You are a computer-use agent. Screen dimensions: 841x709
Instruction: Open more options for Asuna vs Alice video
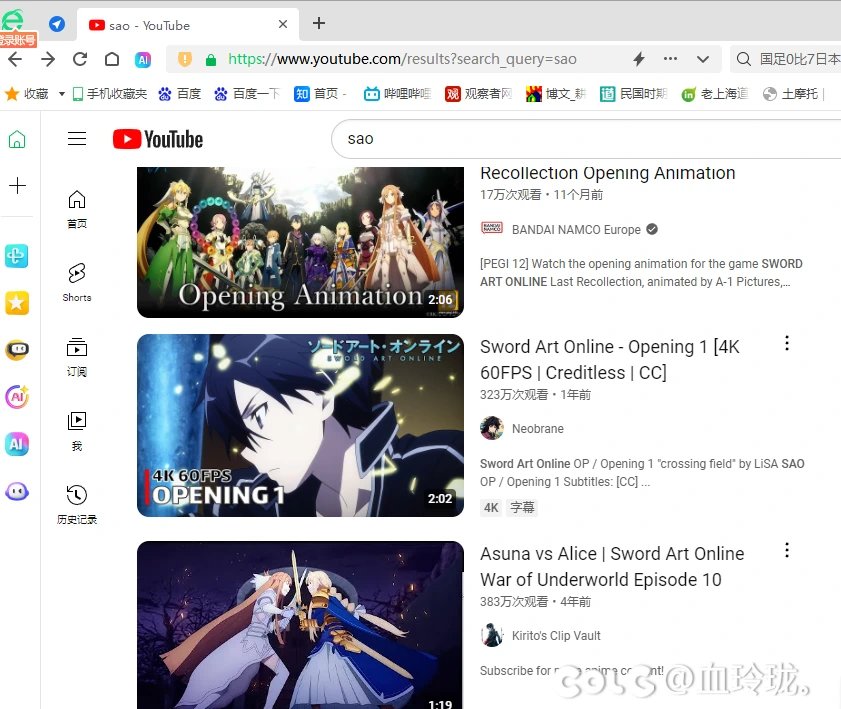(787, 550)
